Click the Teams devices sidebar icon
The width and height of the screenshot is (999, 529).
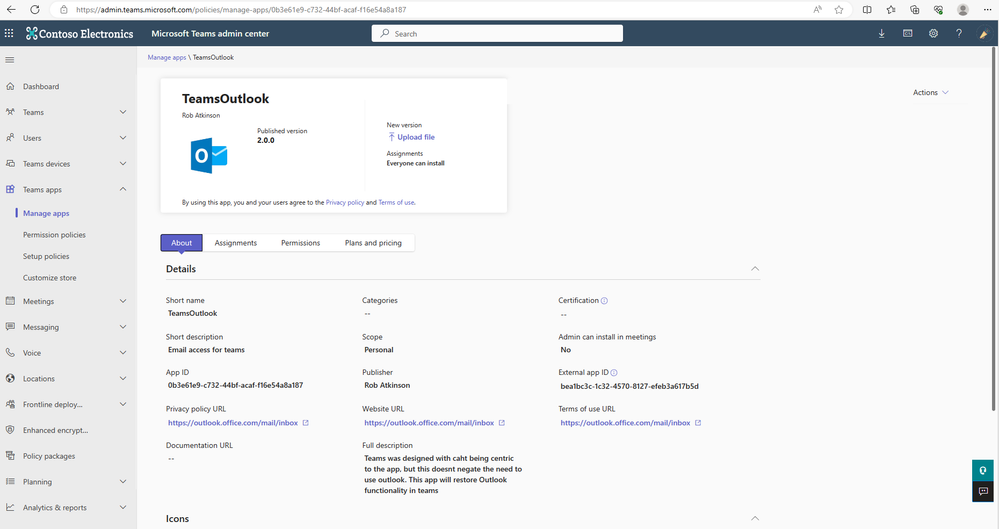(10, 164)
